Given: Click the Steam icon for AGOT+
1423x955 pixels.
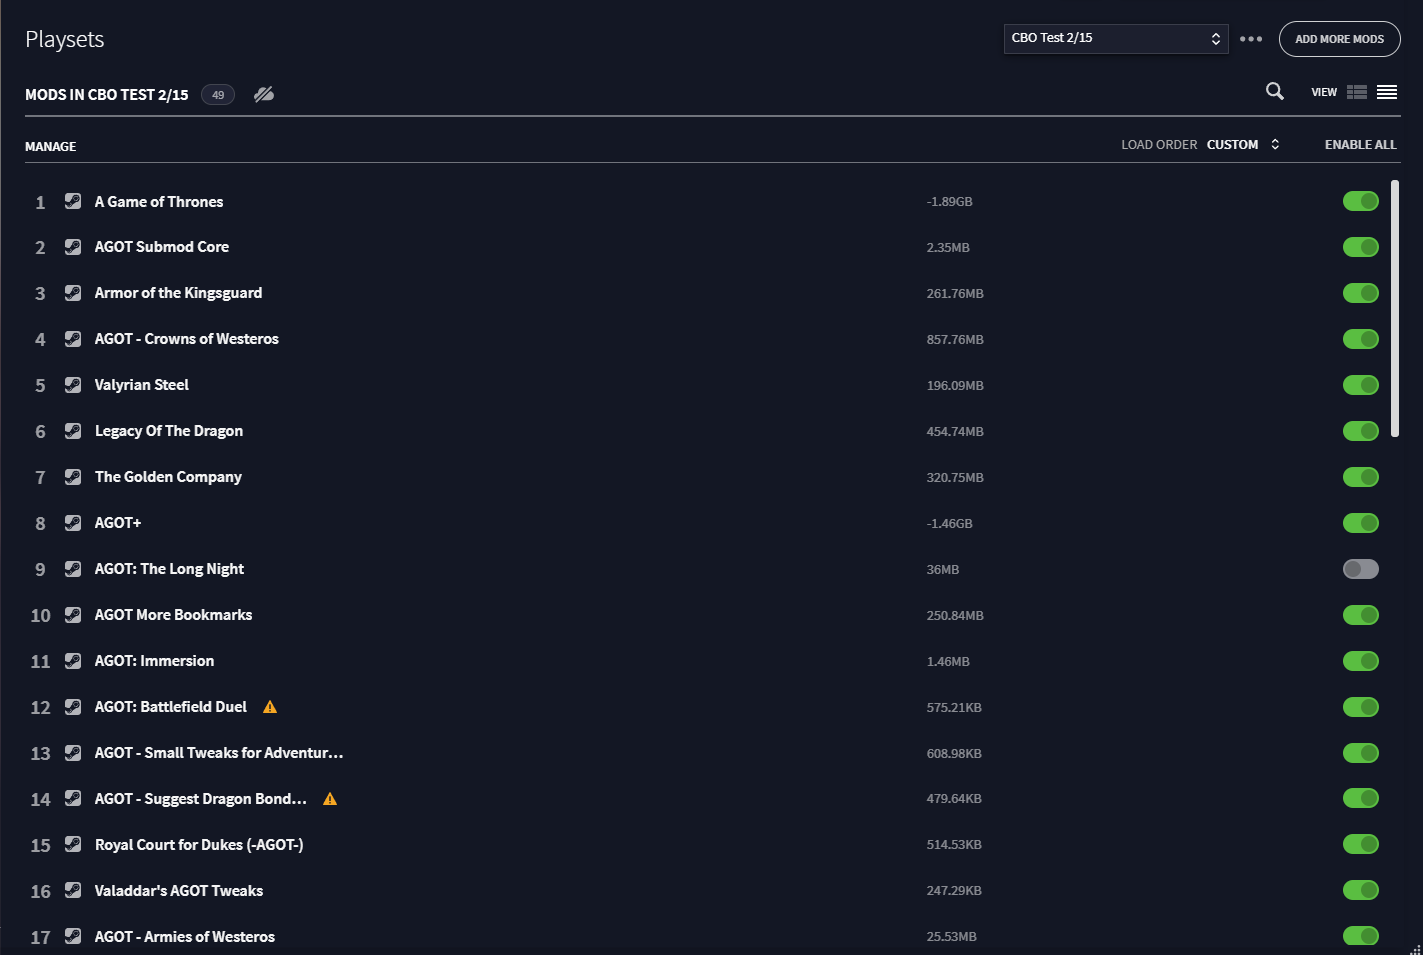Looking at the screenshot, I should pyautogui.click(x=73, y=523).
